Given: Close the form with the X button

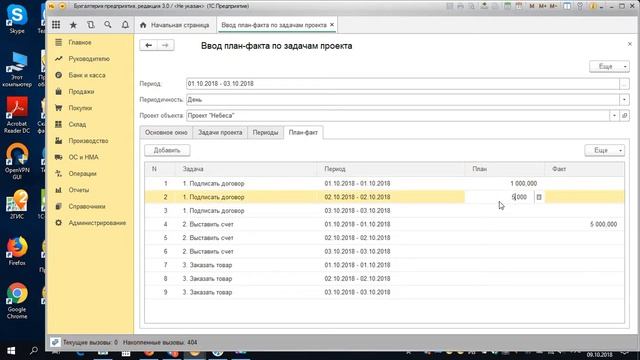Looking at the screenshot, I should coord(629,44).
